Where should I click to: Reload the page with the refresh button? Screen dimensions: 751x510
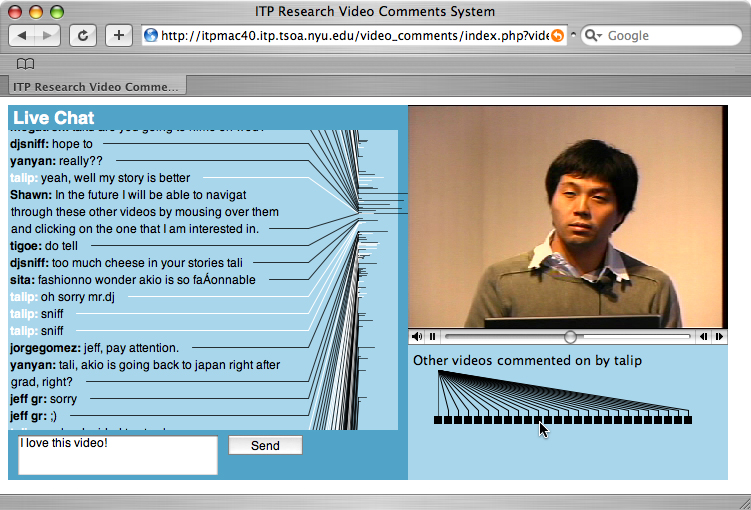click(x=82, y=36)
